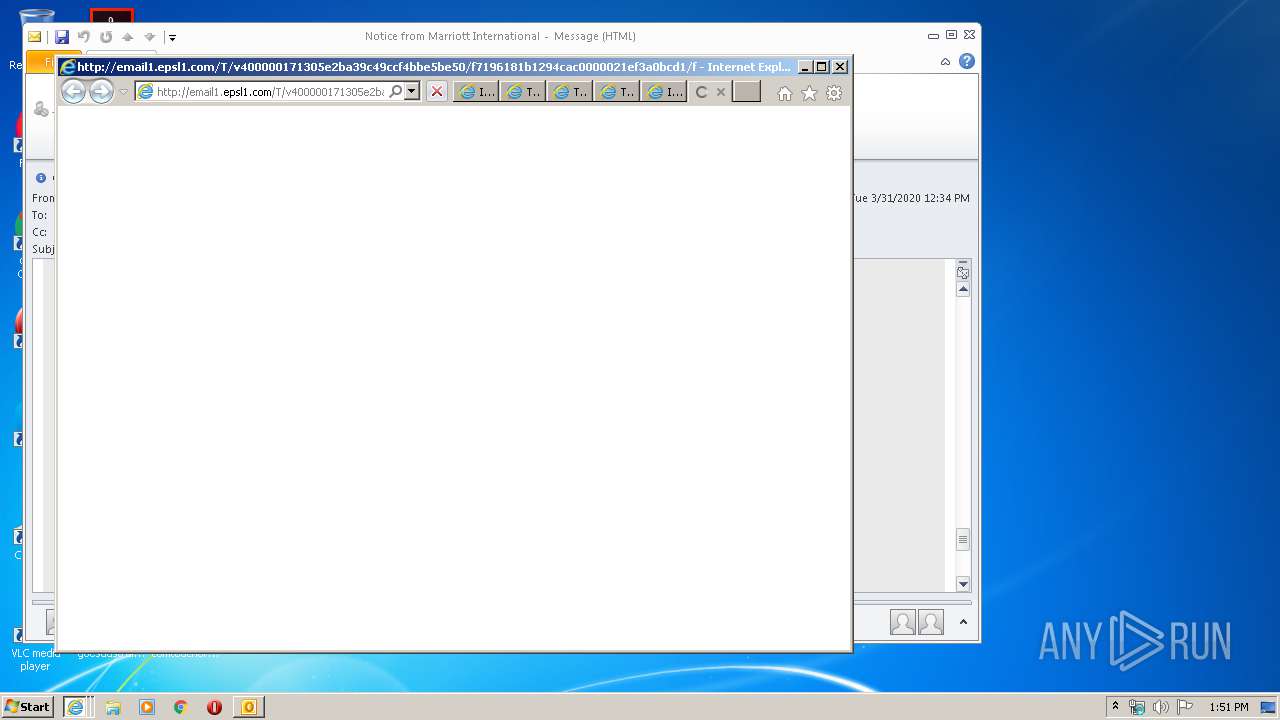Click the Outlook mail envelope icon
Screen dimensions: 1280x720
coord(35,37)
